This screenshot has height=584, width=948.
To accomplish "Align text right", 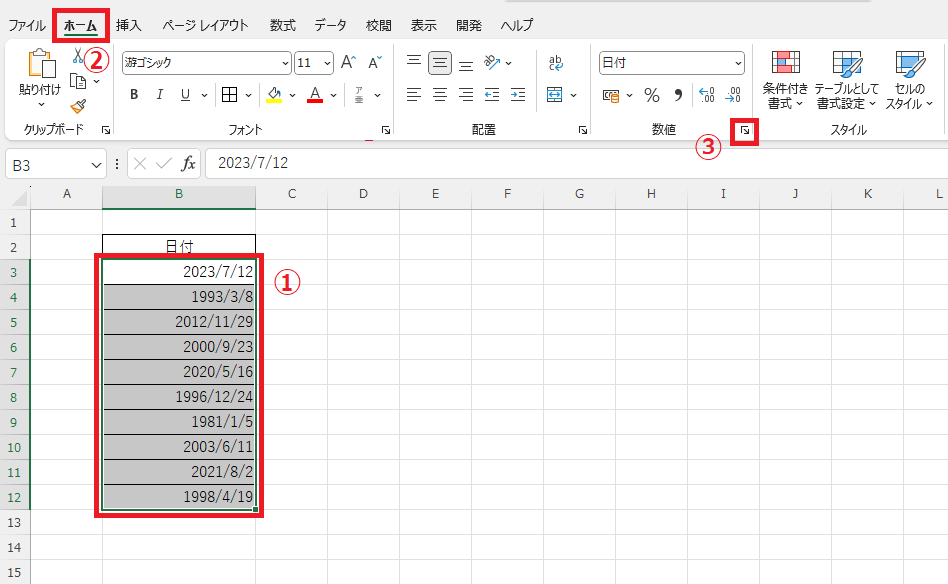I will pos(466,95).
